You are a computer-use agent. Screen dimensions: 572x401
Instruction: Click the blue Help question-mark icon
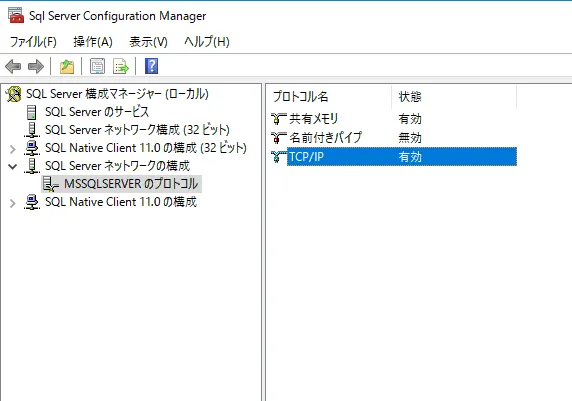151,66
